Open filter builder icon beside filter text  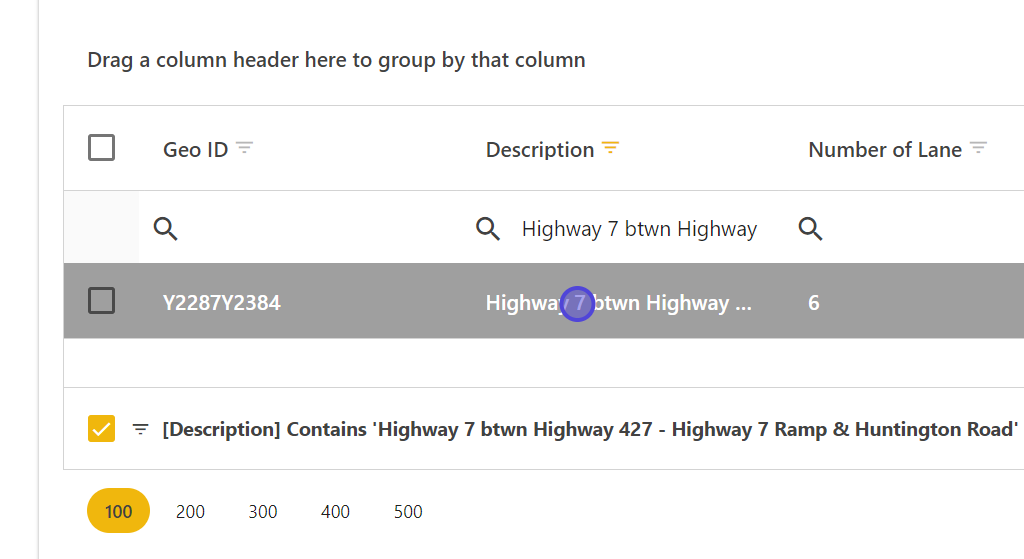(141, 429)
